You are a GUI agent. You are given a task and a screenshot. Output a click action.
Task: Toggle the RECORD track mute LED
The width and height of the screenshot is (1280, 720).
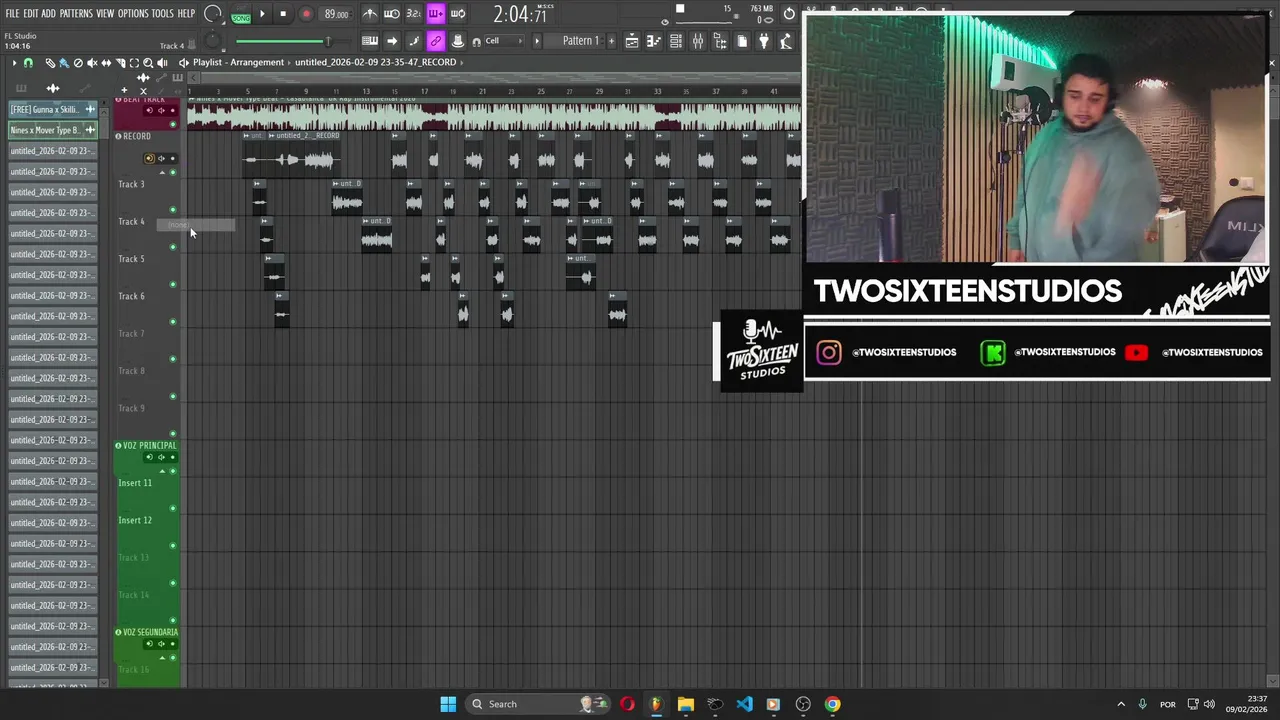click(x=173, y=172)
